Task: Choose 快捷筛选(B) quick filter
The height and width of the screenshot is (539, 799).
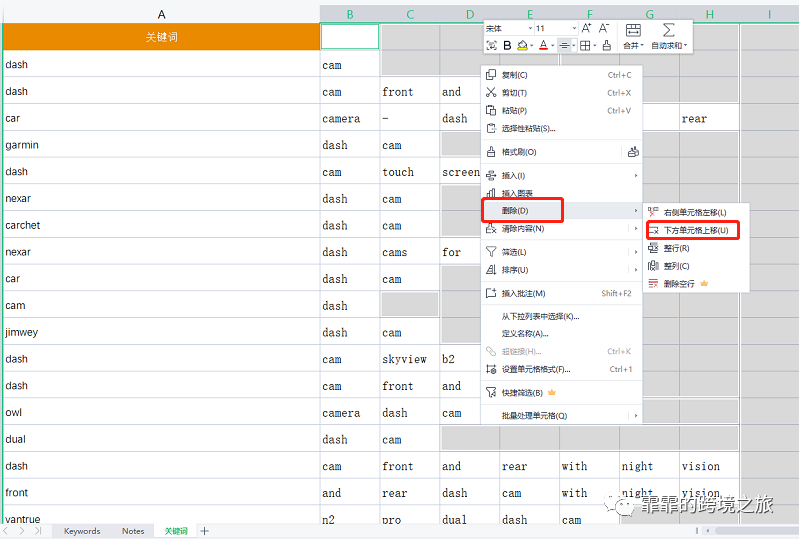Action: (562, 393)
